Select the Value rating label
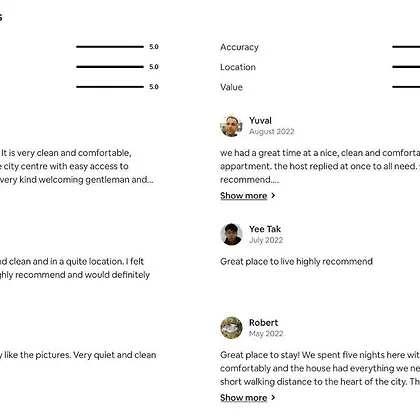 [x=231, y=87]
